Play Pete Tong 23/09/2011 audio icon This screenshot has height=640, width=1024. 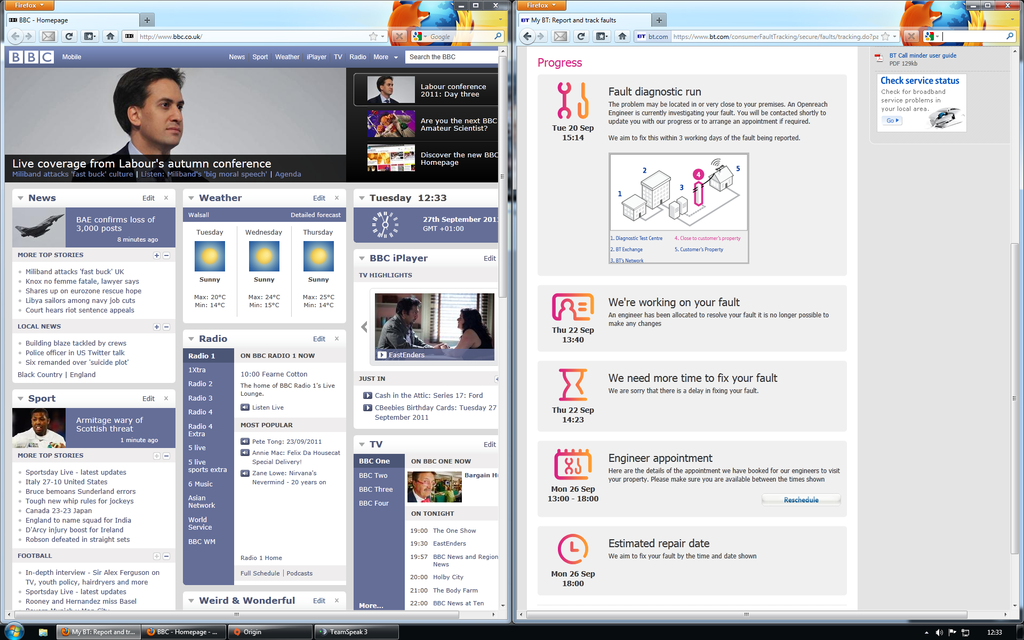(245, 441)
